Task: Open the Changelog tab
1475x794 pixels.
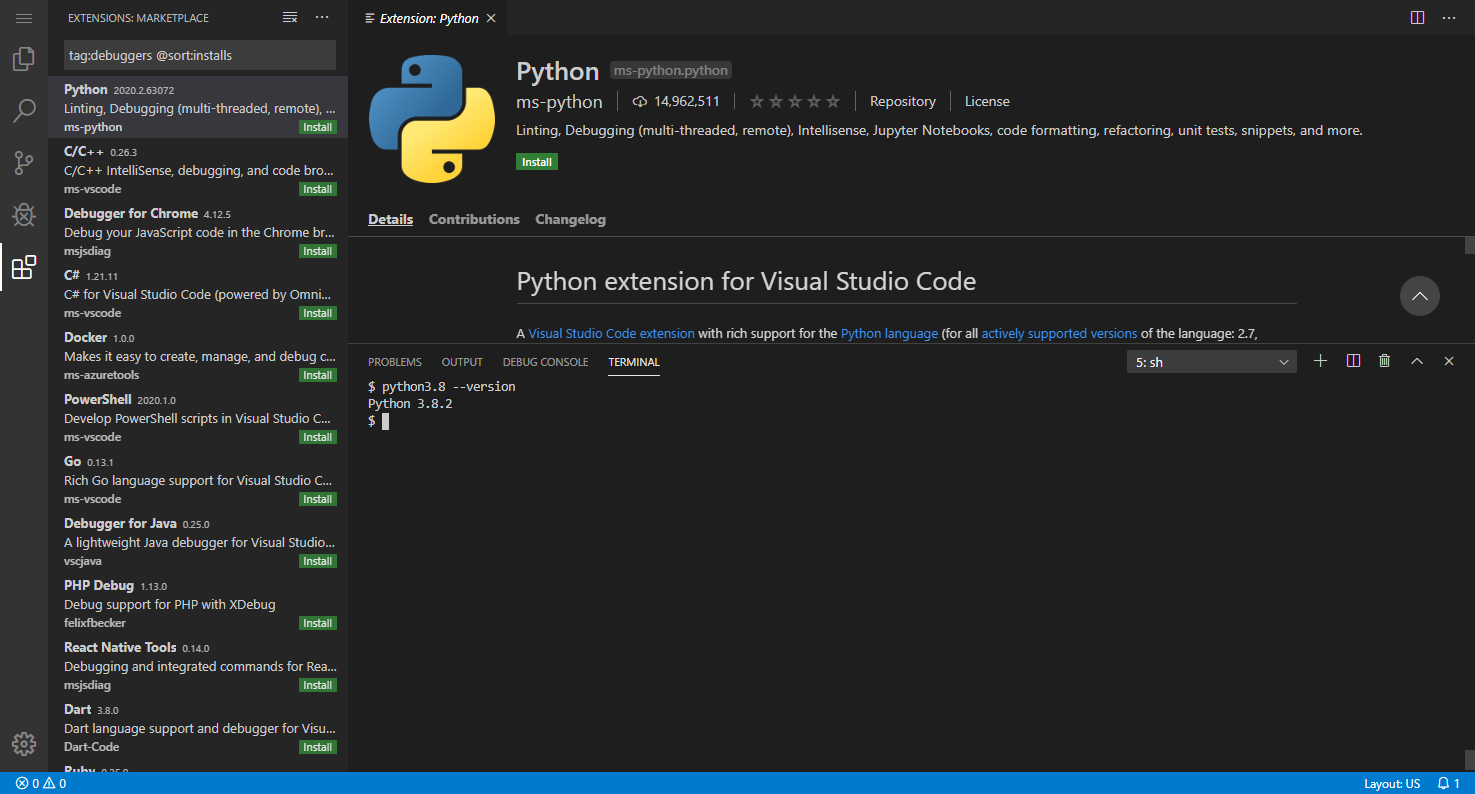Action: click(x=570, y=219)
